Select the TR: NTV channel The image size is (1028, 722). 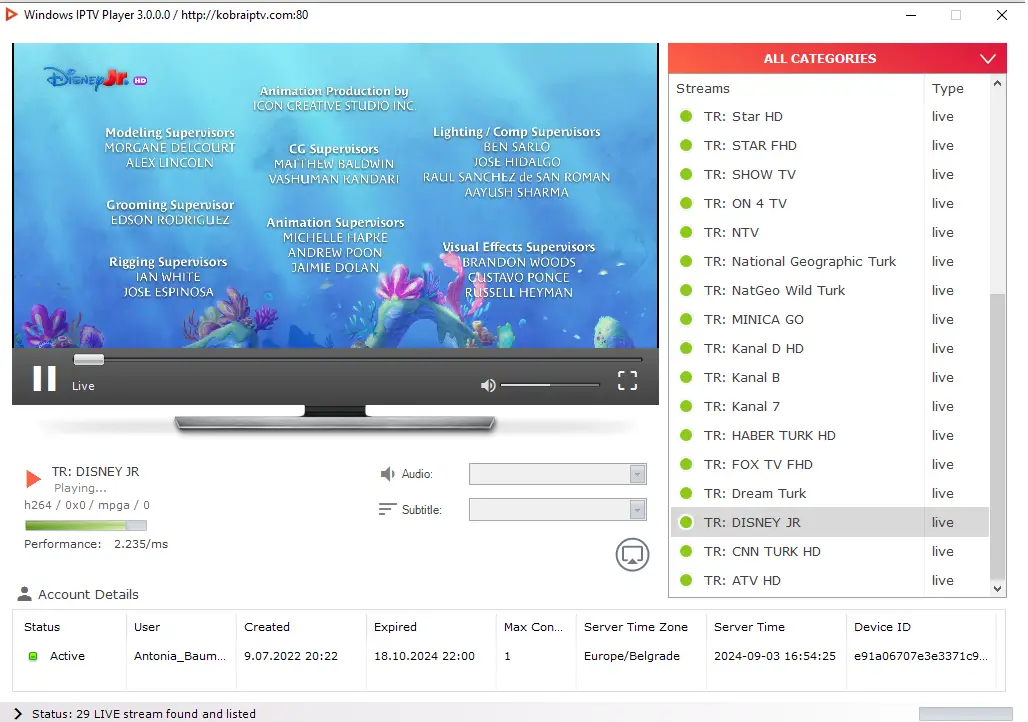[829, 232]
